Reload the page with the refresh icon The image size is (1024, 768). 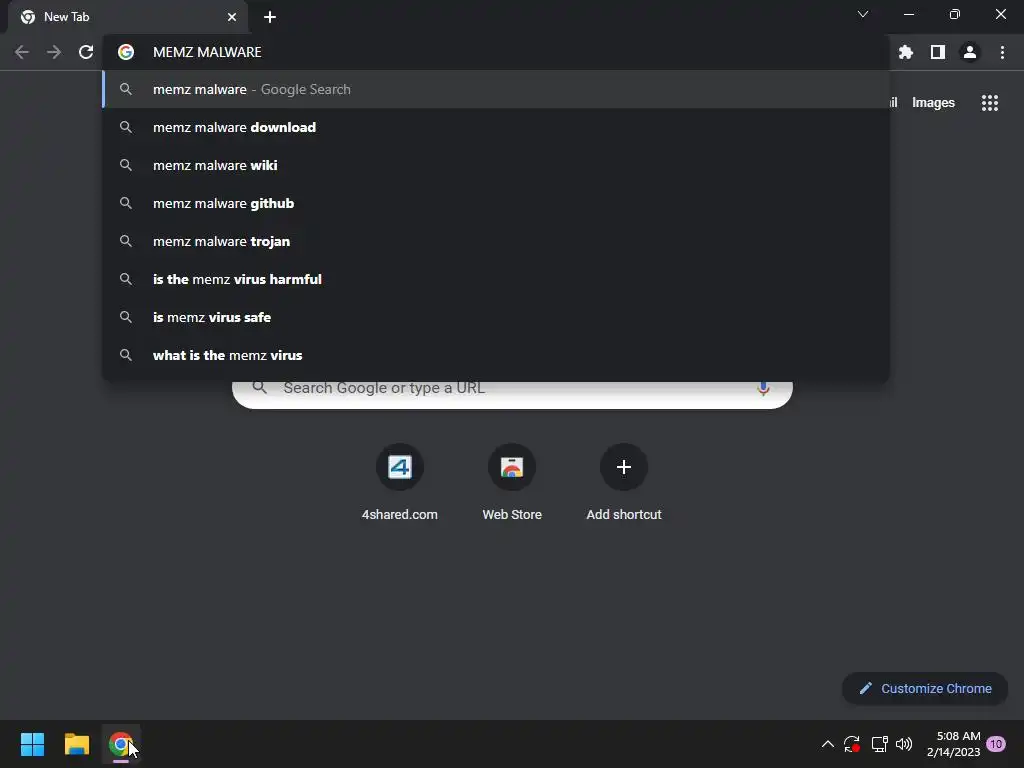tap(86, 52)
